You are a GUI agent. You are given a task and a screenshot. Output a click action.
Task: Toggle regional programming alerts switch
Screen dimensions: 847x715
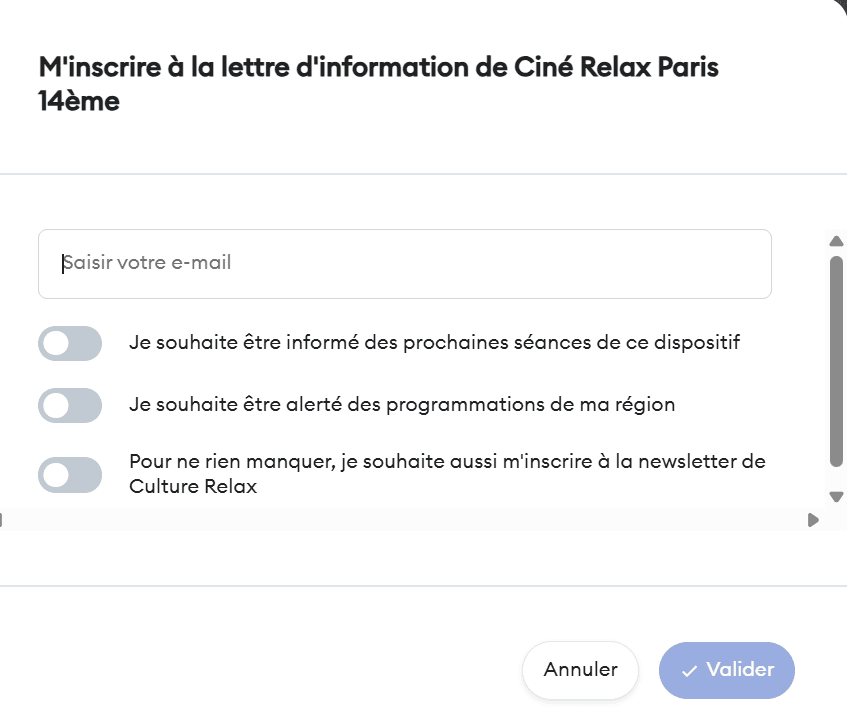tap(70, 405)
